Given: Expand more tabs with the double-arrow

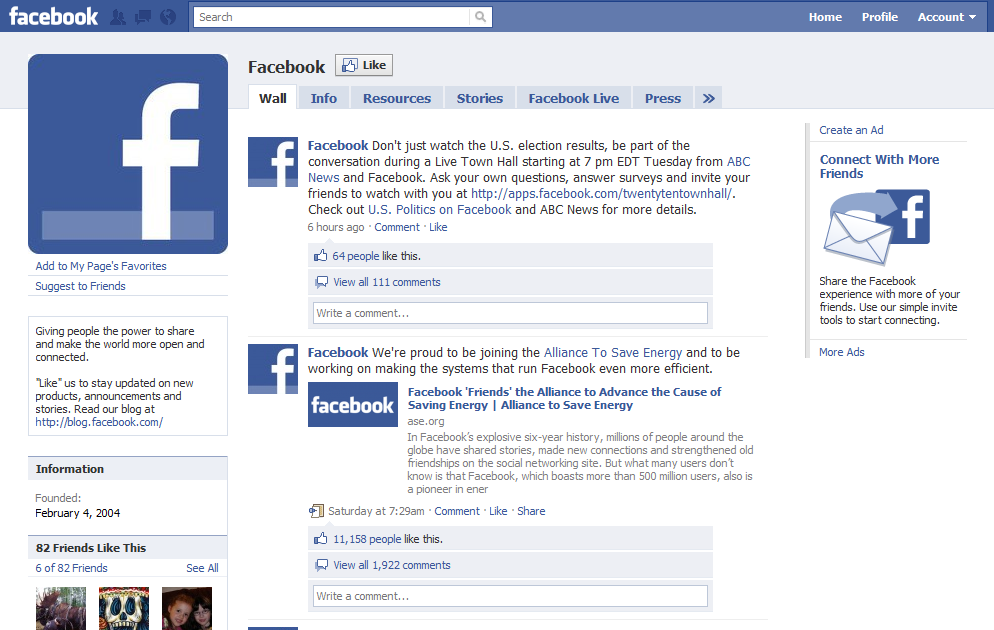Looking at the screenshot, I should pyautogui.click(x=709, y=98).
